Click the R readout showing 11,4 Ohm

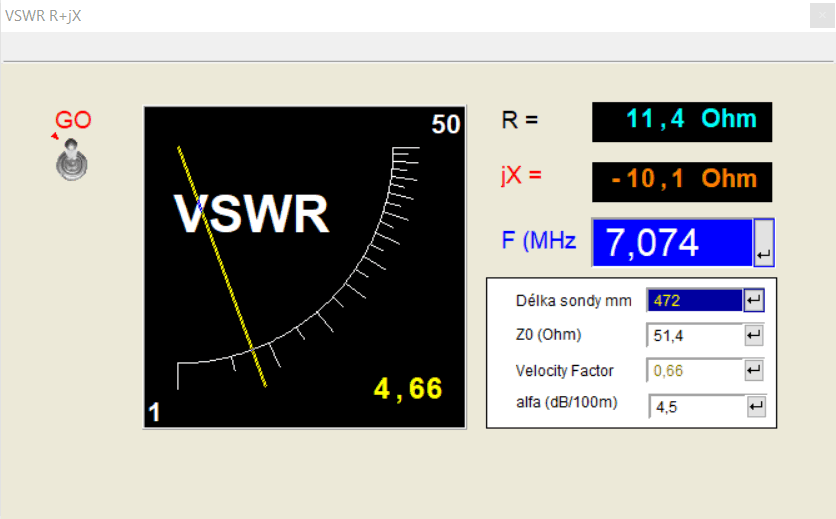682,121
